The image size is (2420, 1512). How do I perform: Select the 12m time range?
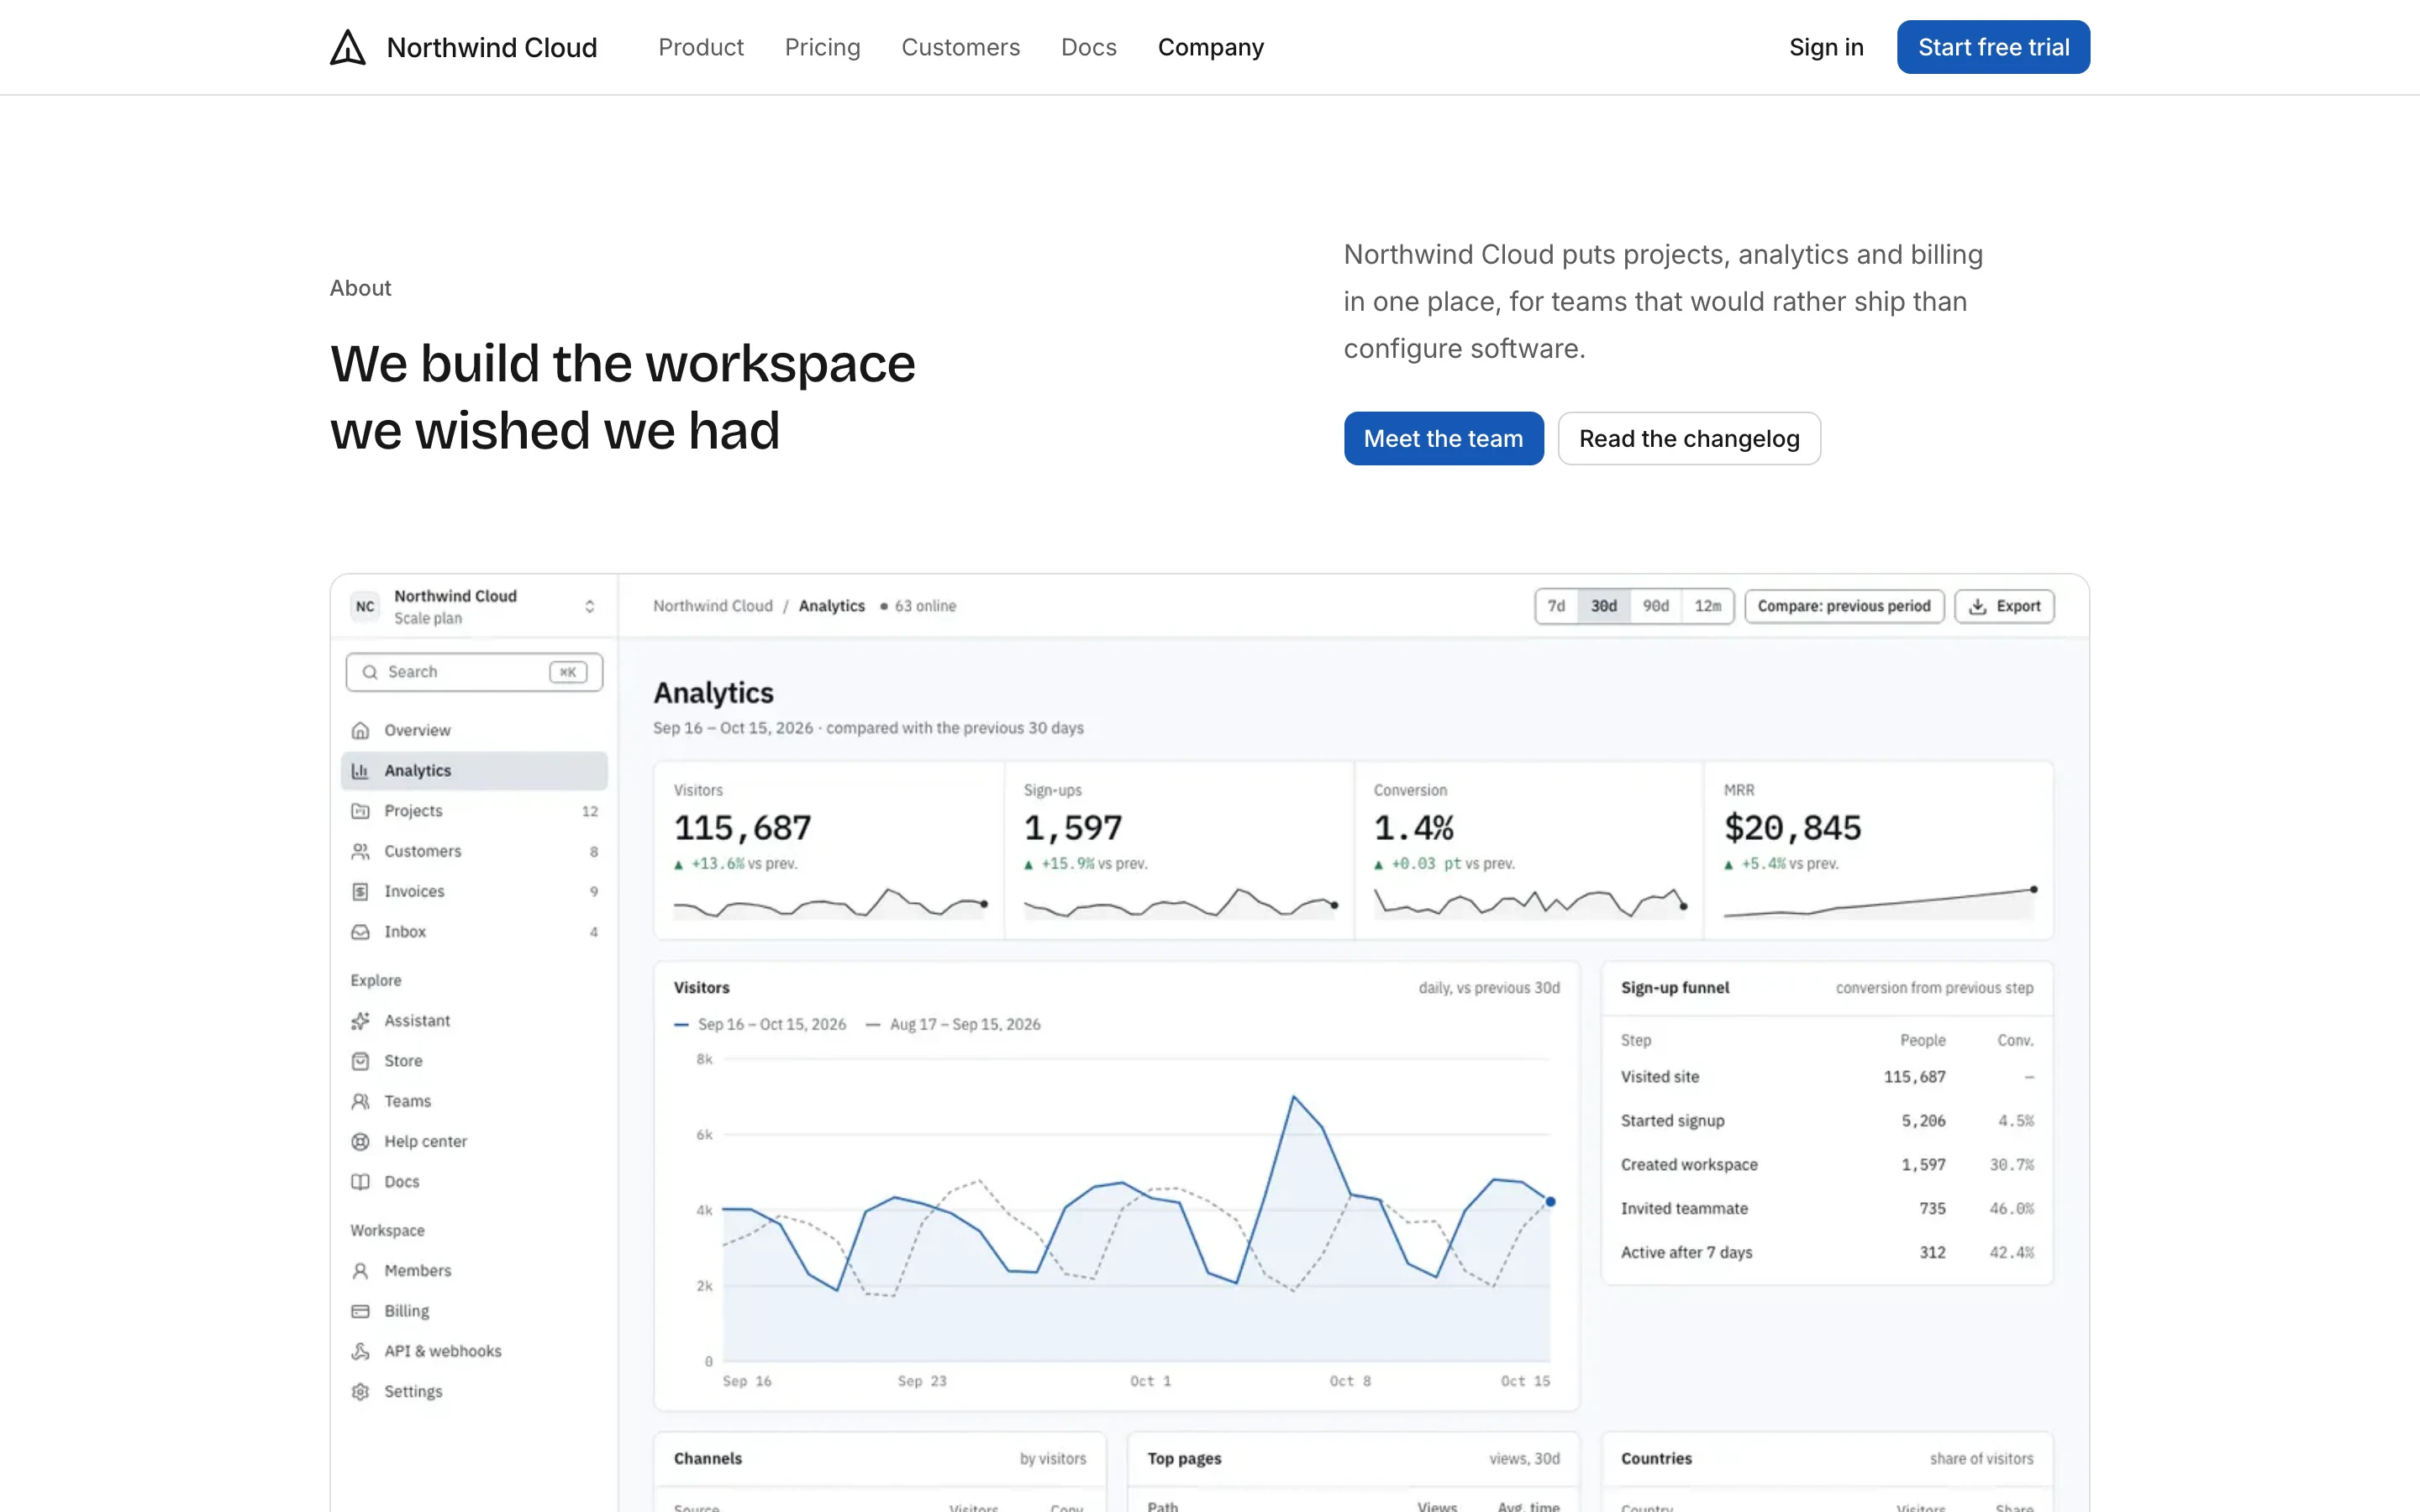pyautogui.click(x=1708, y=606)
